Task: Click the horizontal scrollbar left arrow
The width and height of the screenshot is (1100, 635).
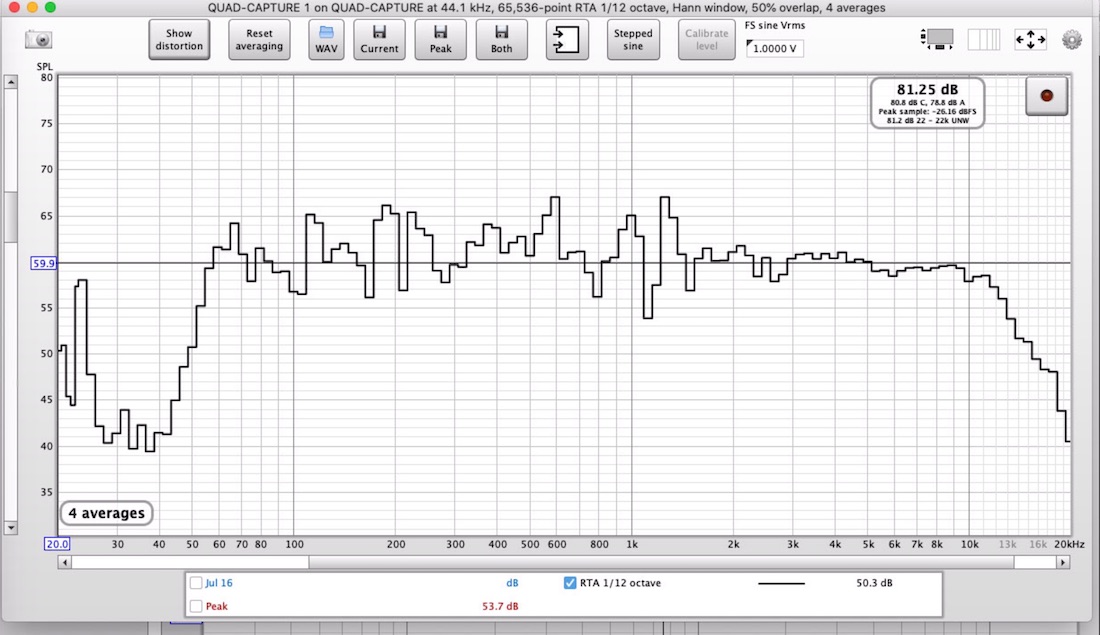Action: [x=65, y=562]
